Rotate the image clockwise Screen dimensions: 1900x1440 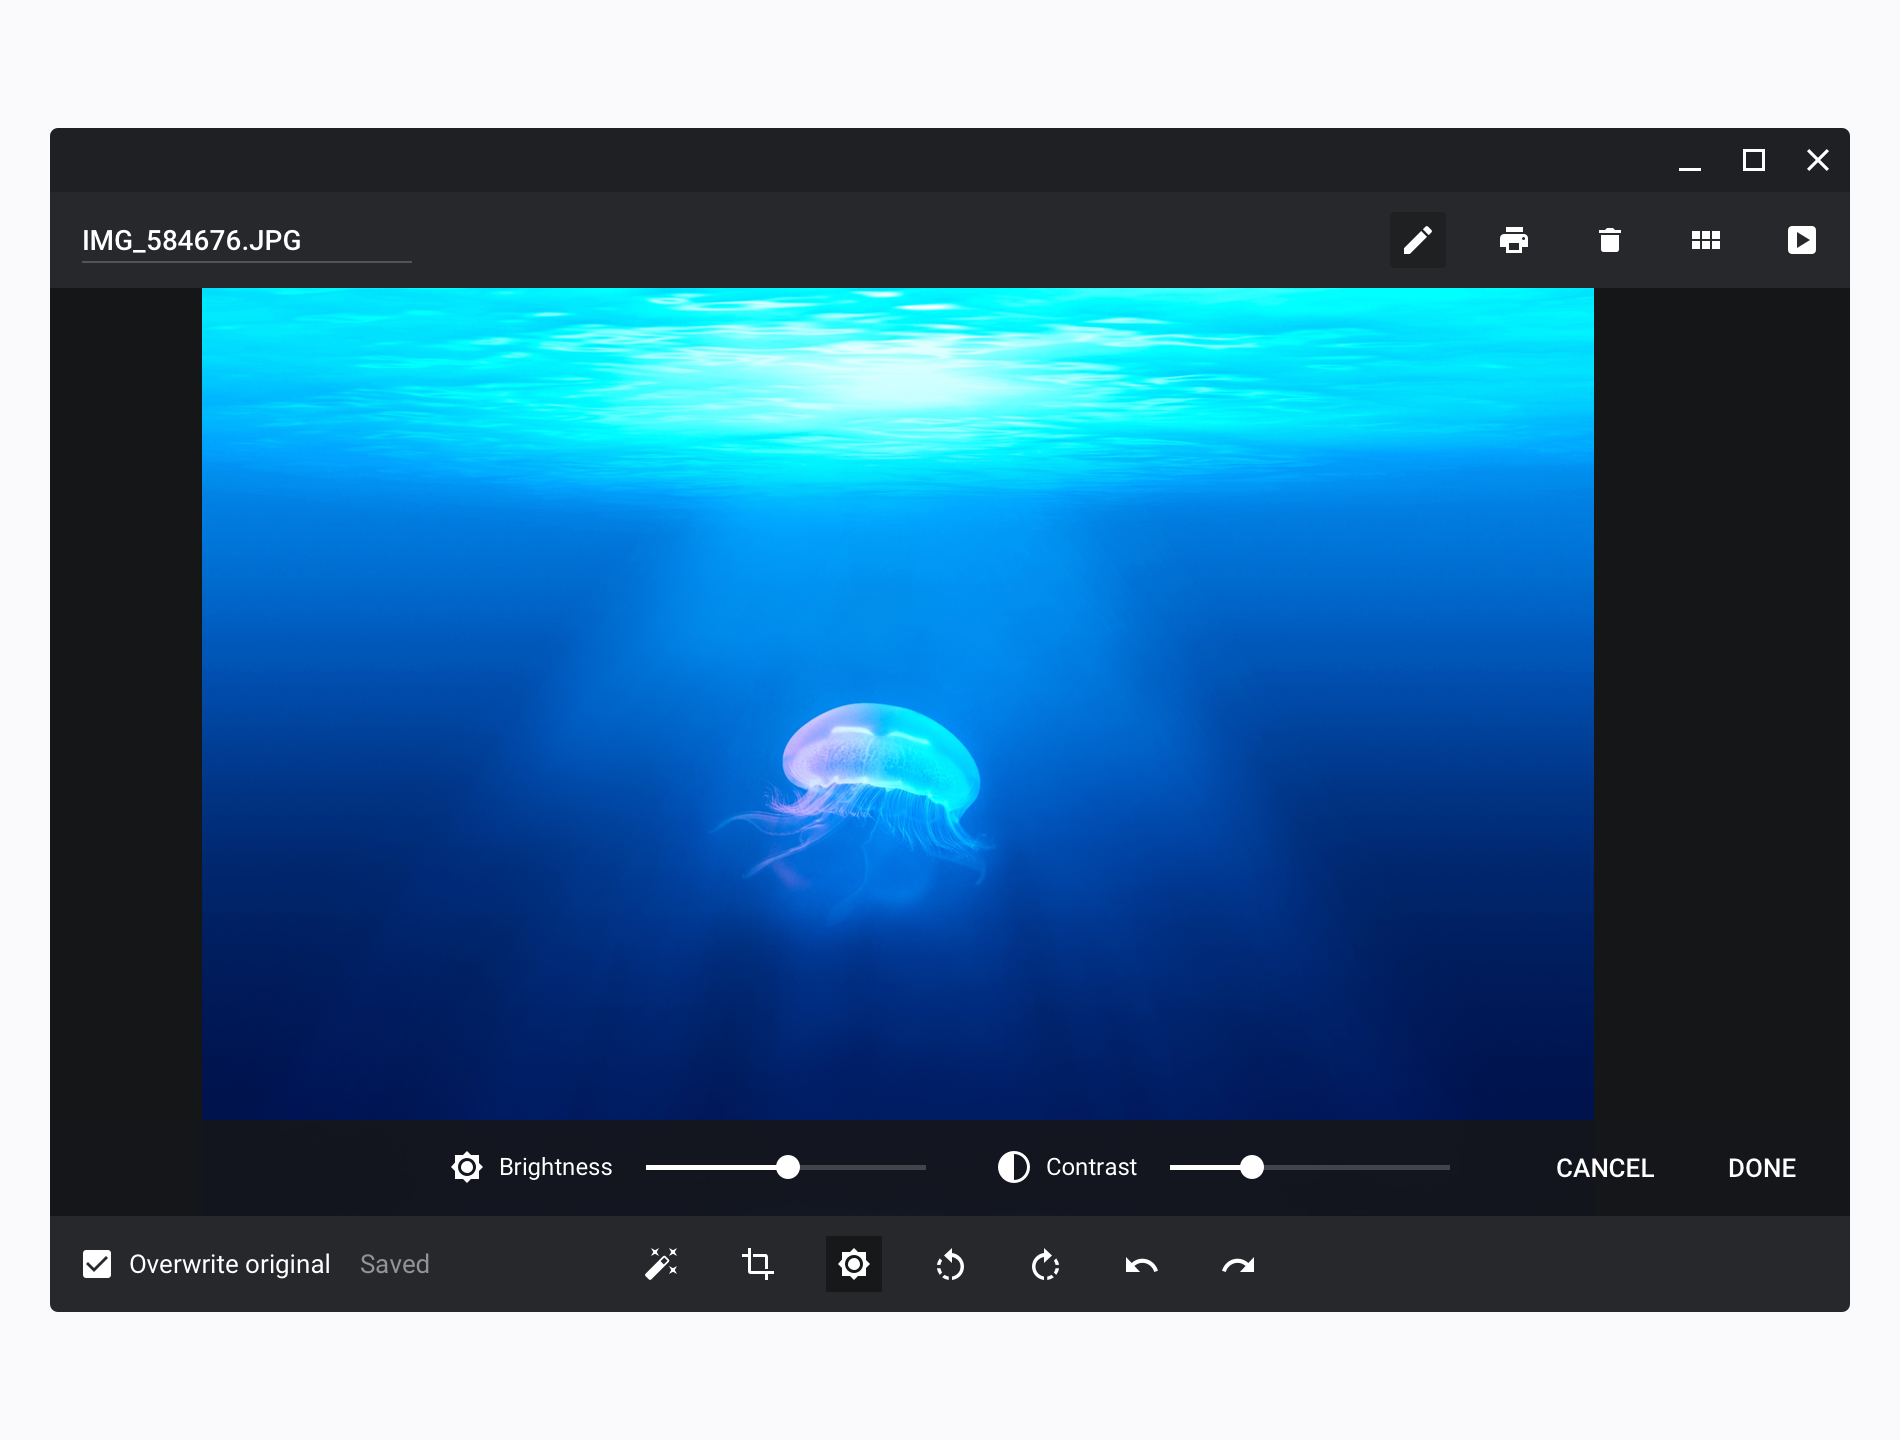tap(1045, 1264)
